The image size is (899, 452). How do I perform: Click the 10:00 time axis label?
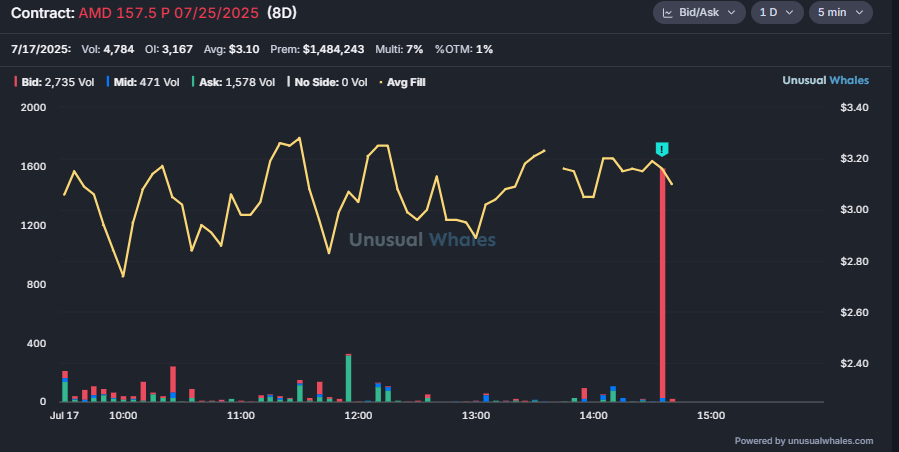click(x=123, y=415)
